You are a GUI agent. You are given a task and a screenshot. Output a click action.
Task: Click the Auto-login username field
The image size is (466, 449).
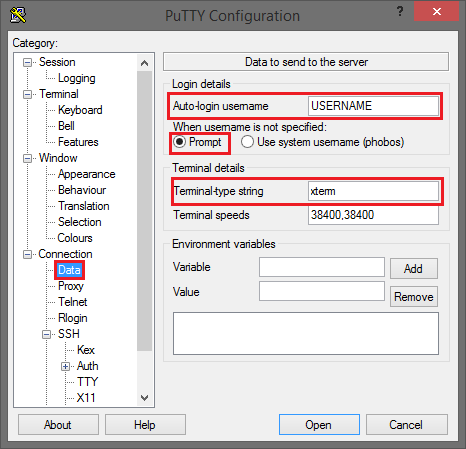coord(373,106)
